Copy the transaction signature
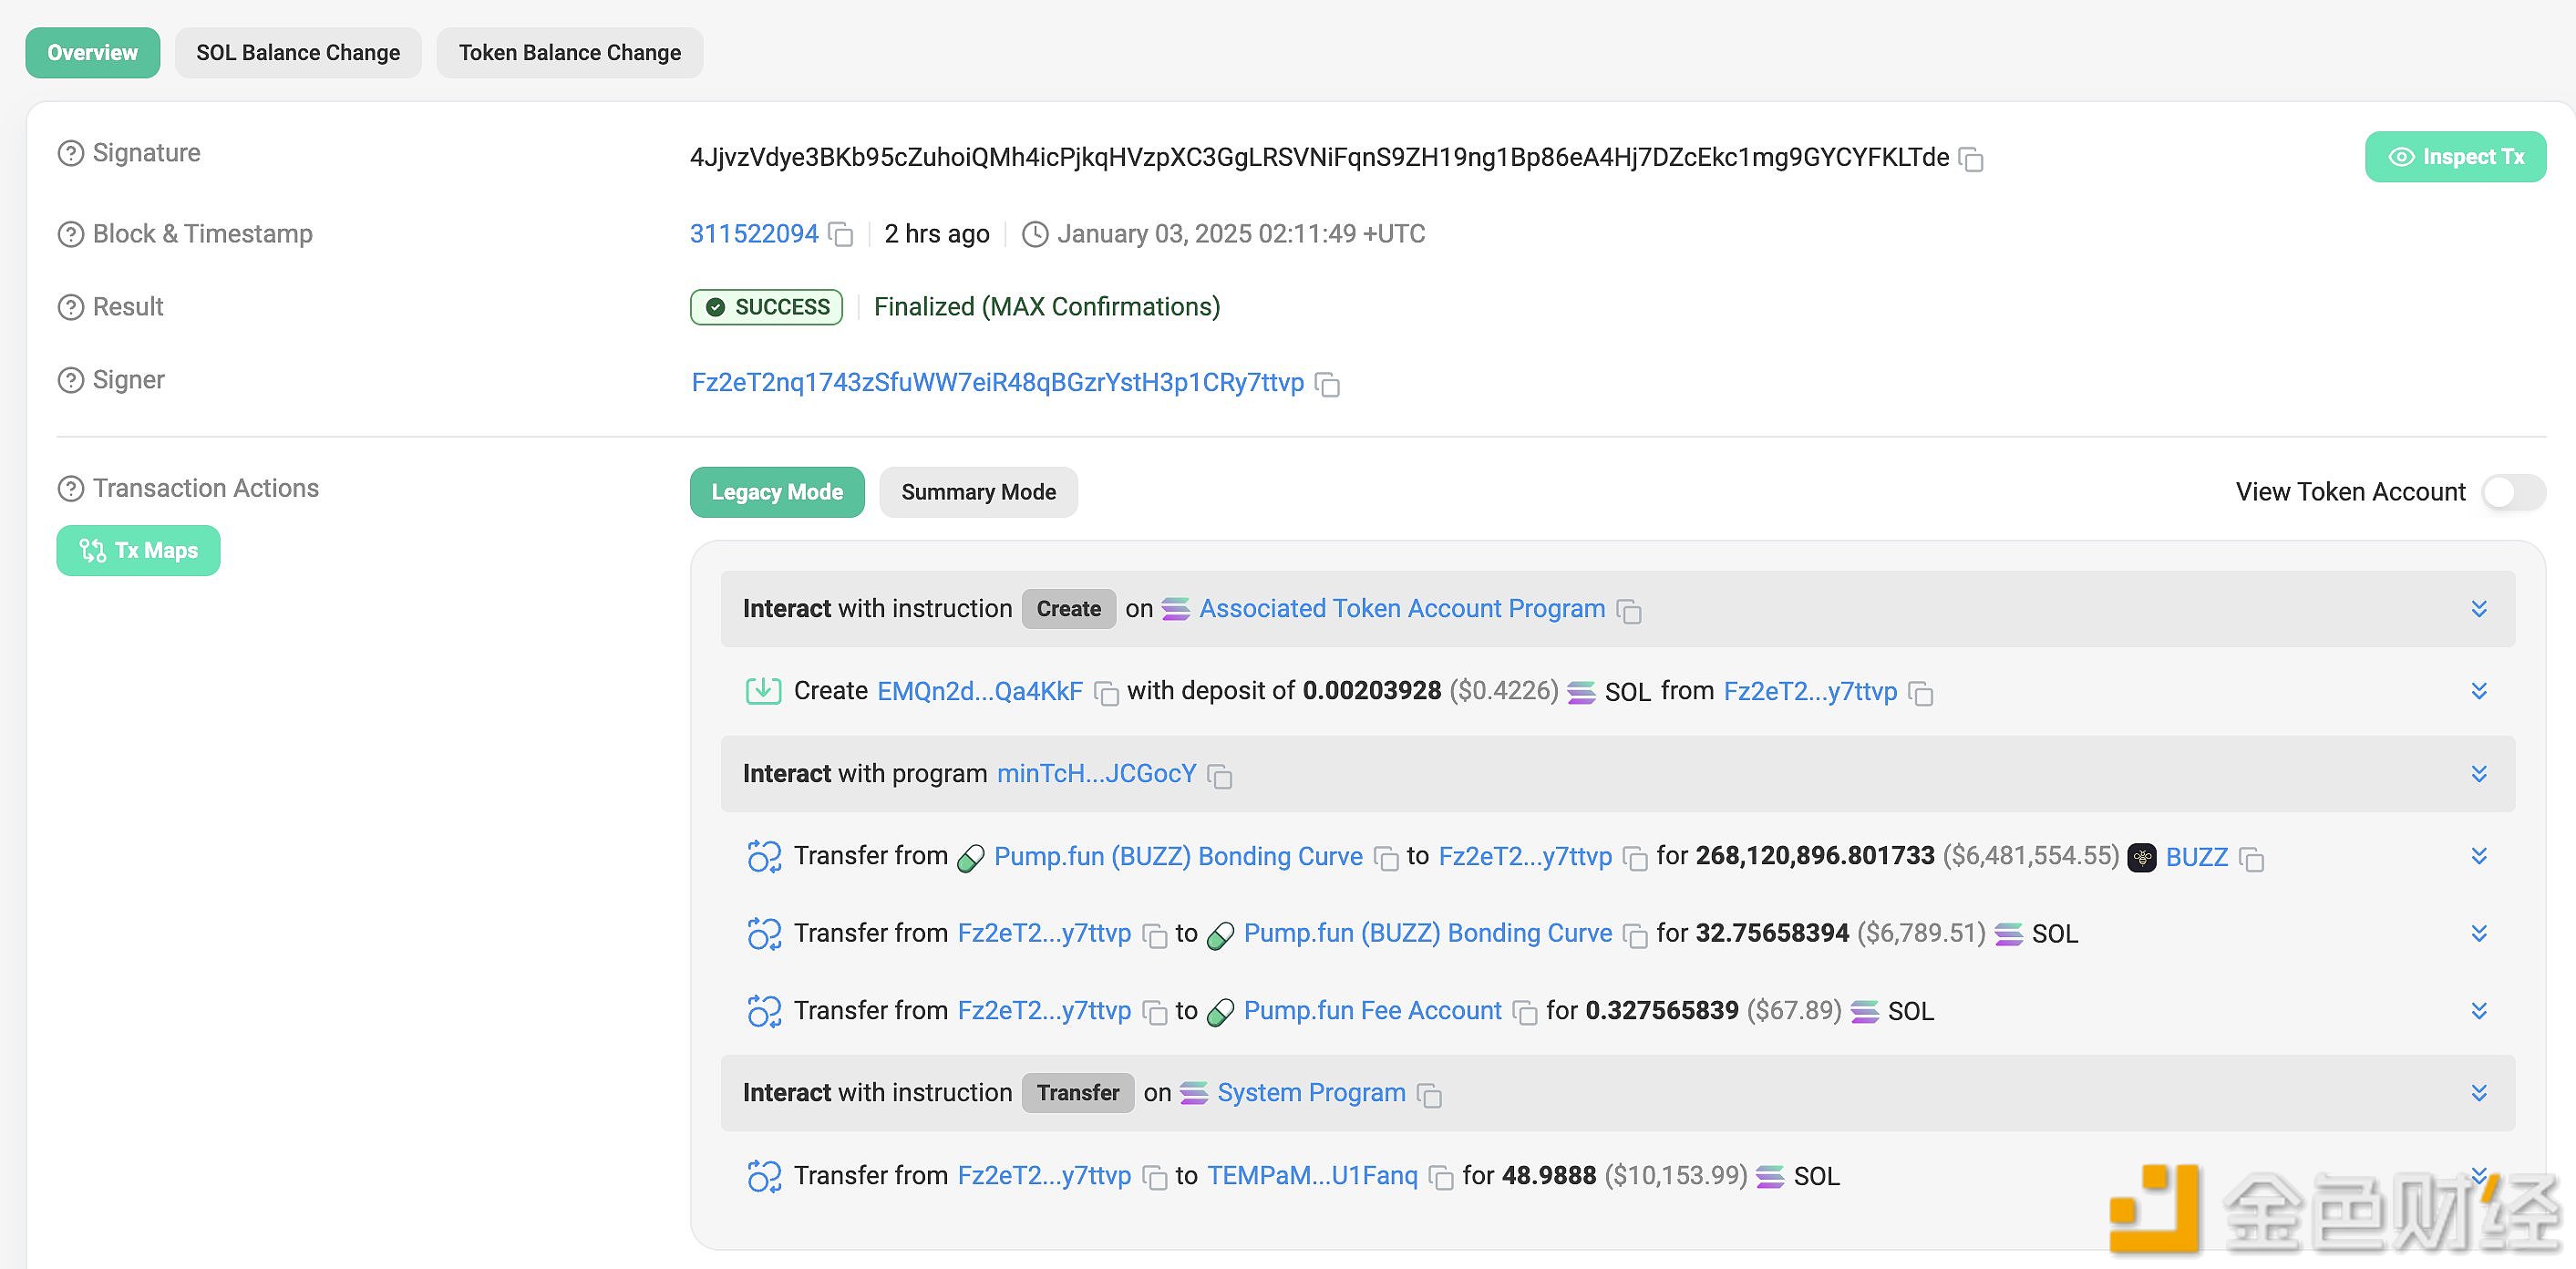 pyautogui.click(x=1971, y=159)
